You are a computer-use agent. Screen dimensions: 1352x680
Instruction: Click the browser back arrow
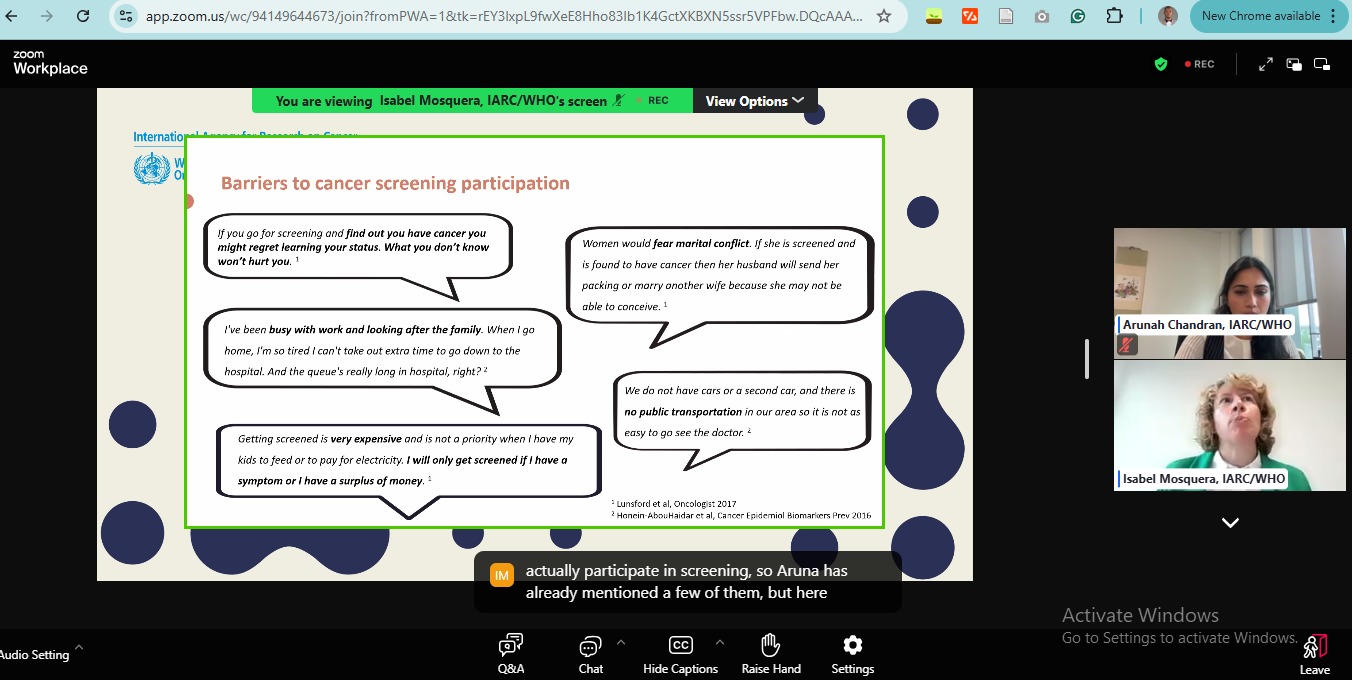pyautogui.click(x=12, y=16)
